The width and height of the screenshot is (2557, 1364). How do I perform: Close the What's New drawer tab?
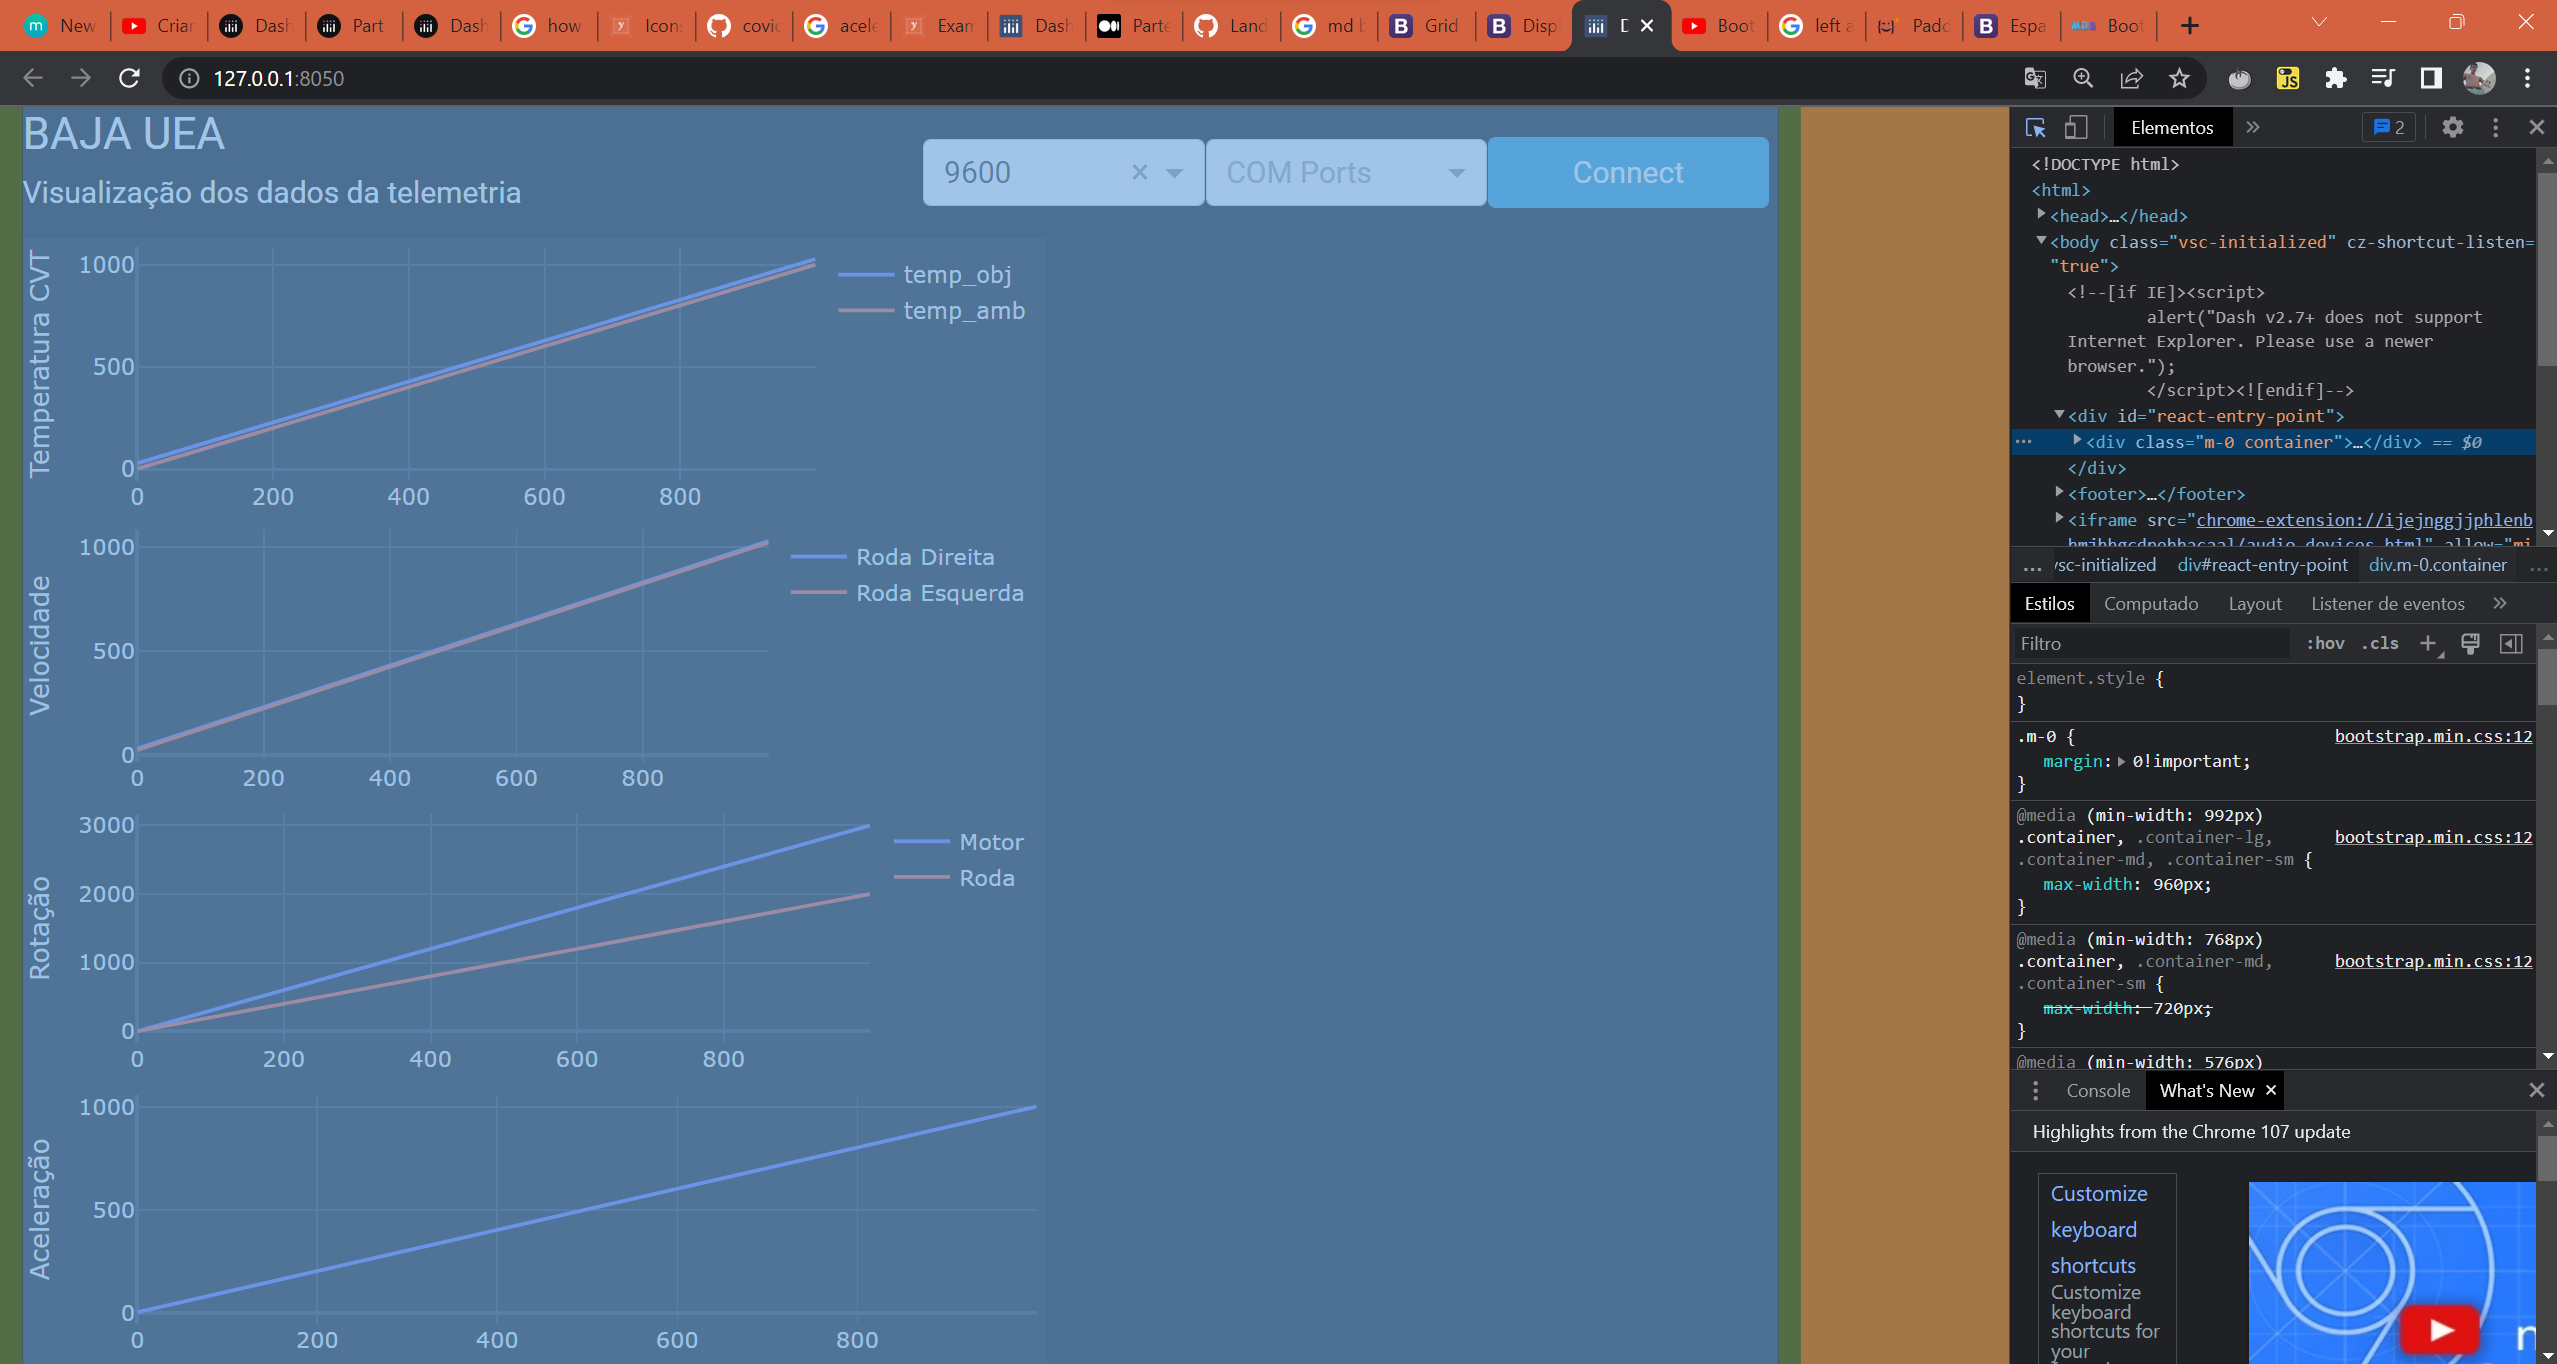[2271, 1090]
